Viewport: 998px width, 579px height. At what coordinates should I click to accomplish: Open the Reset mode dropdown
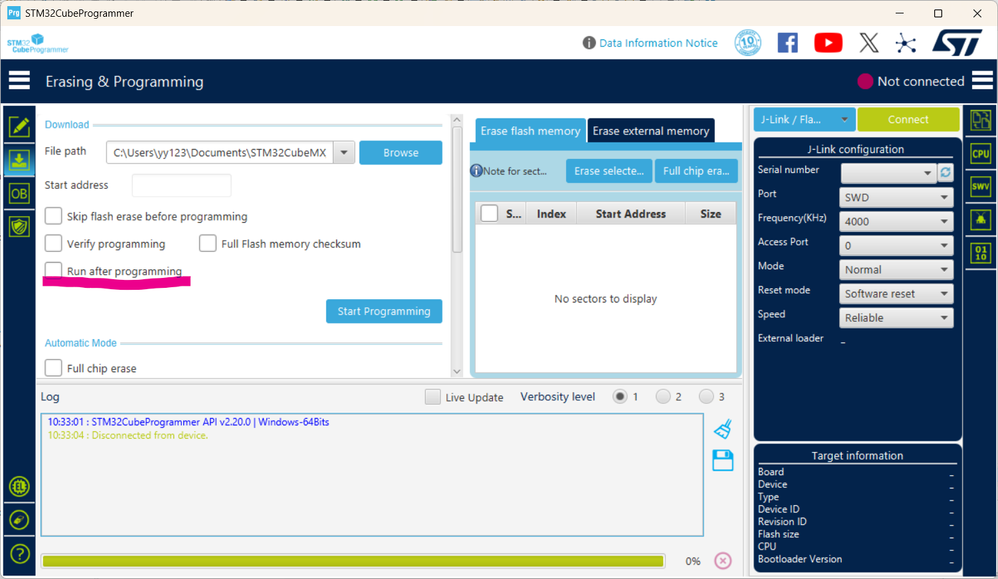point(896,294)
